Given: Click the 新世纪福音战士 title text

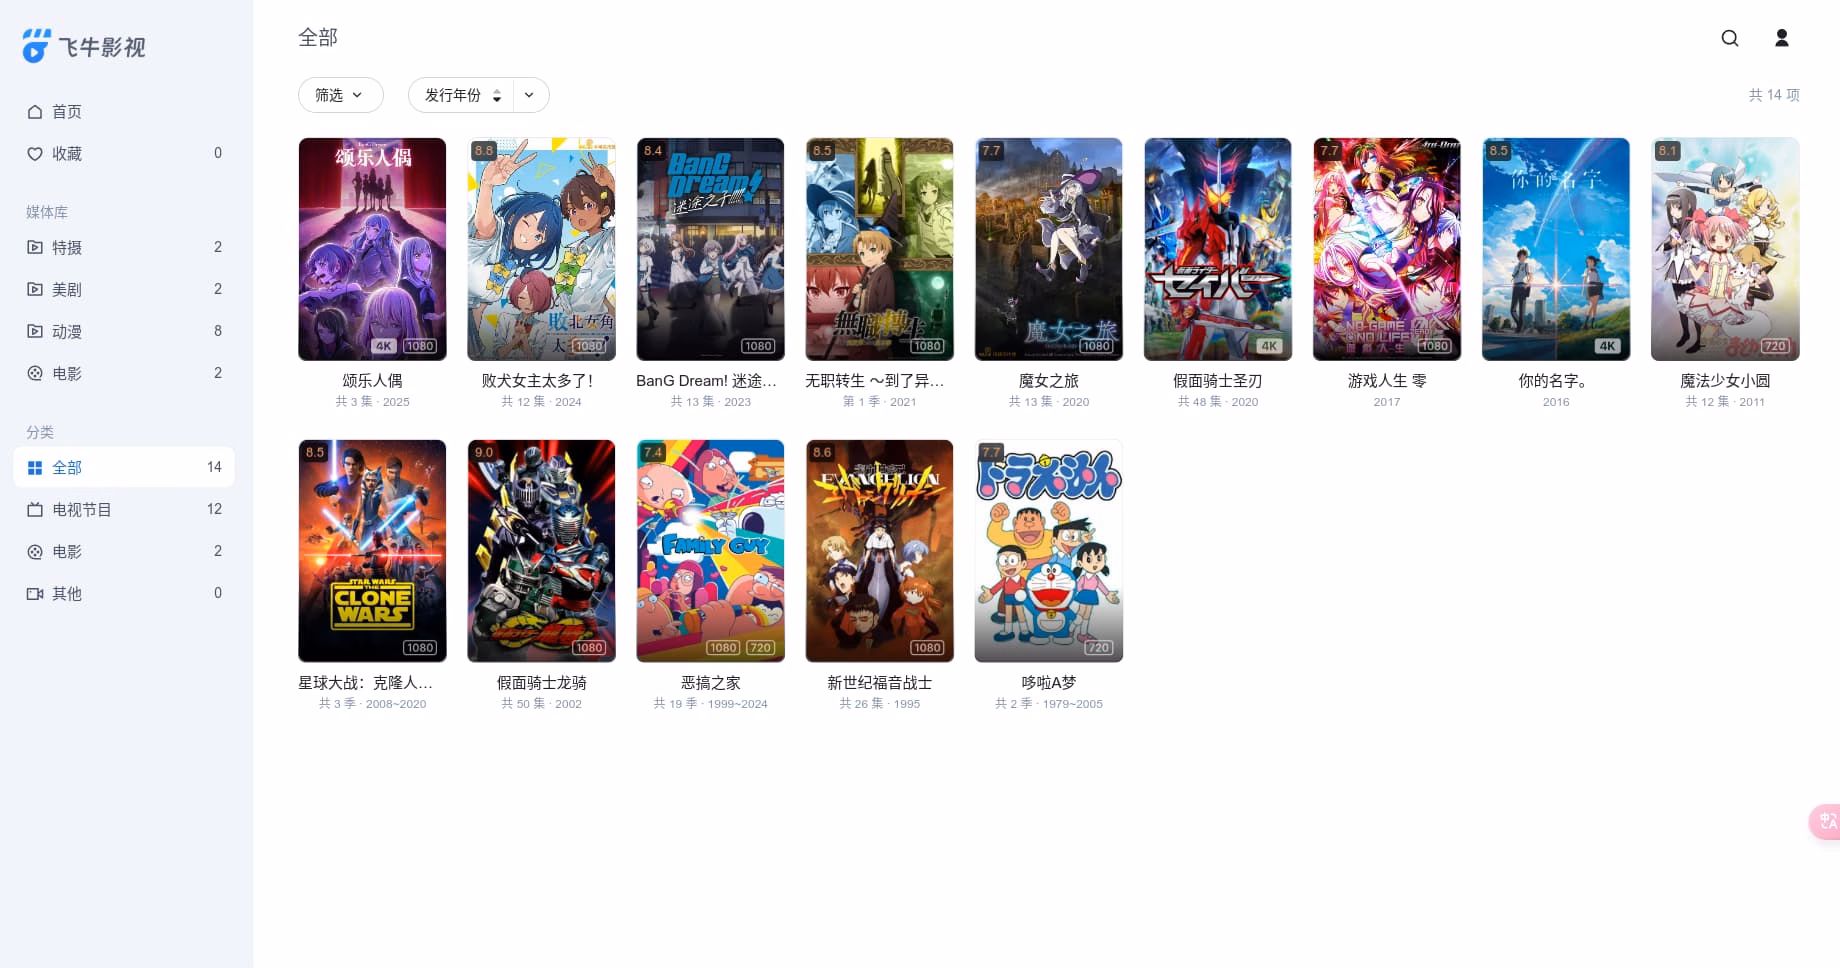Looking at the screenshot, I should tap(879, 683).
